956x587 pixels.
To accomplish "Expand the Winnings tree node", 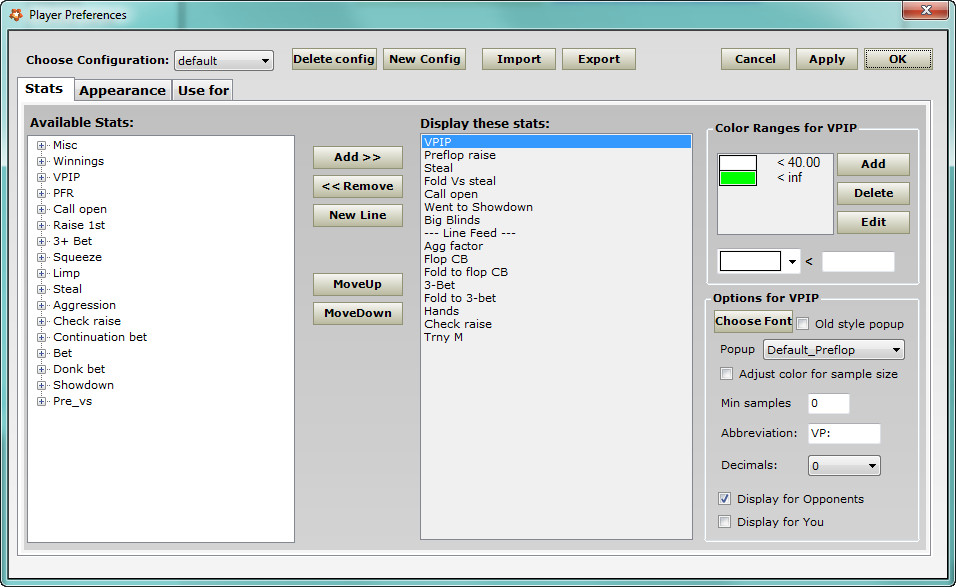I will (x=41, y=161).
